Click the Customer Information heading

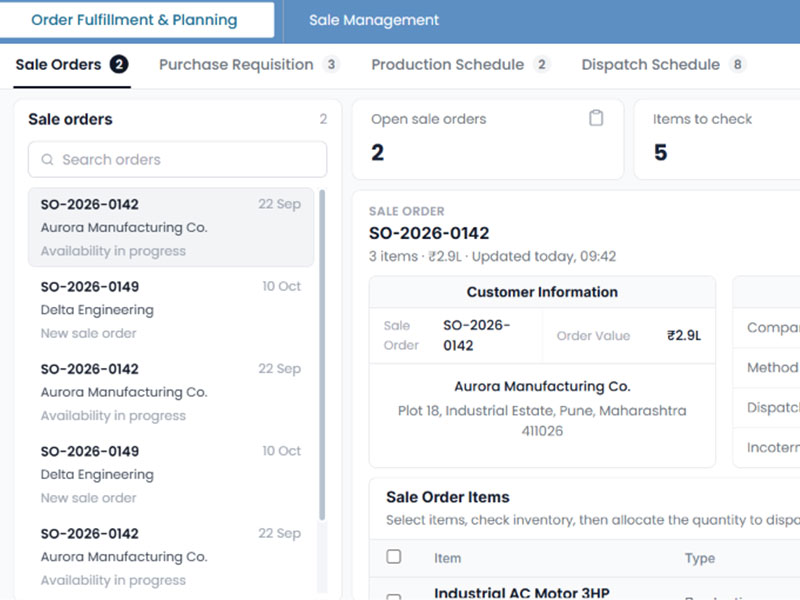(542, 292)
